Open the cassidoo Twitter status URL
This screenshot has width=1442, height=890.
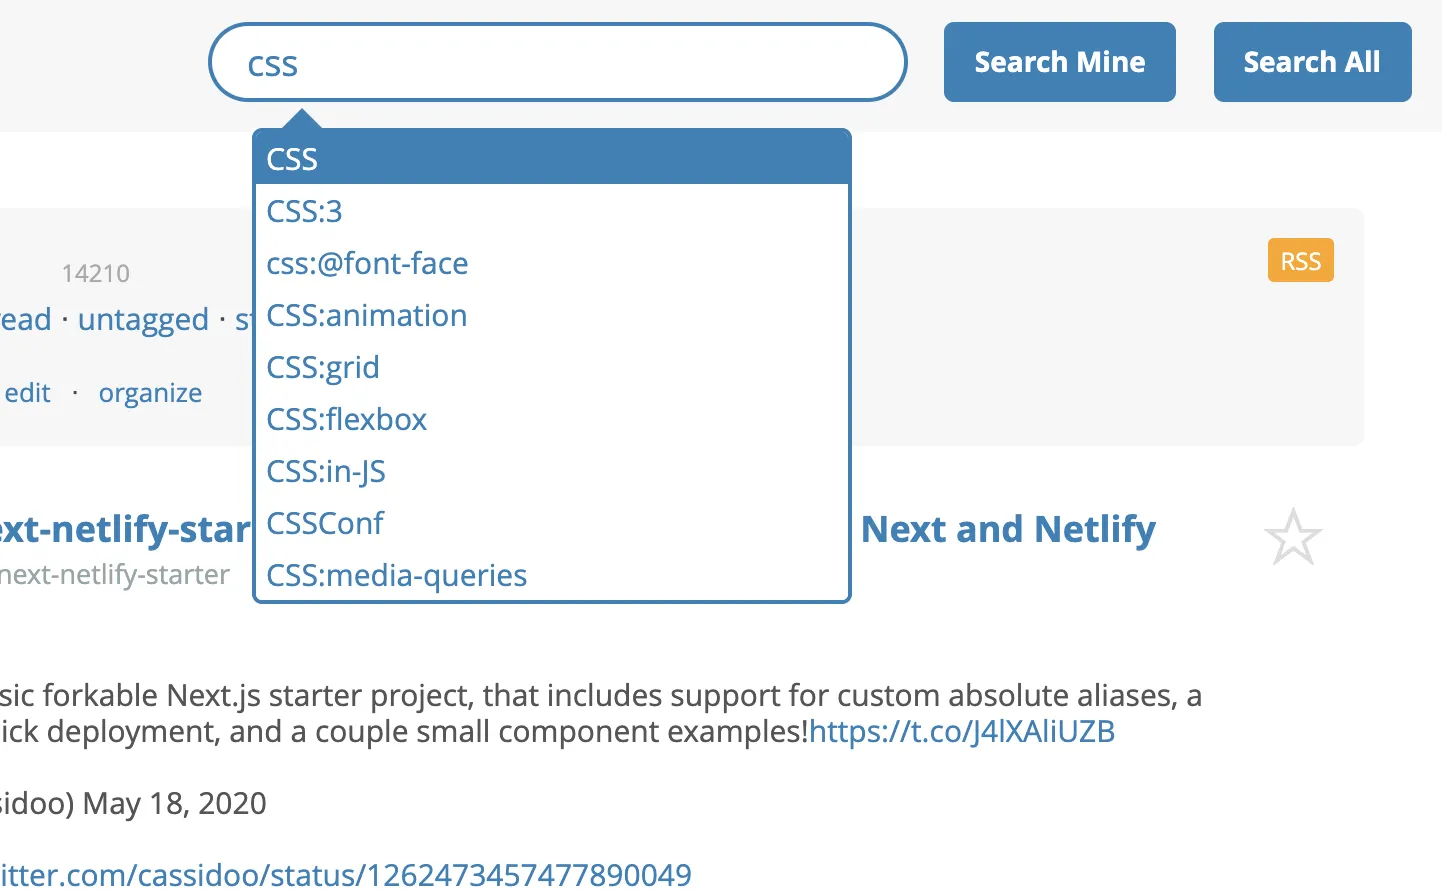345,874
